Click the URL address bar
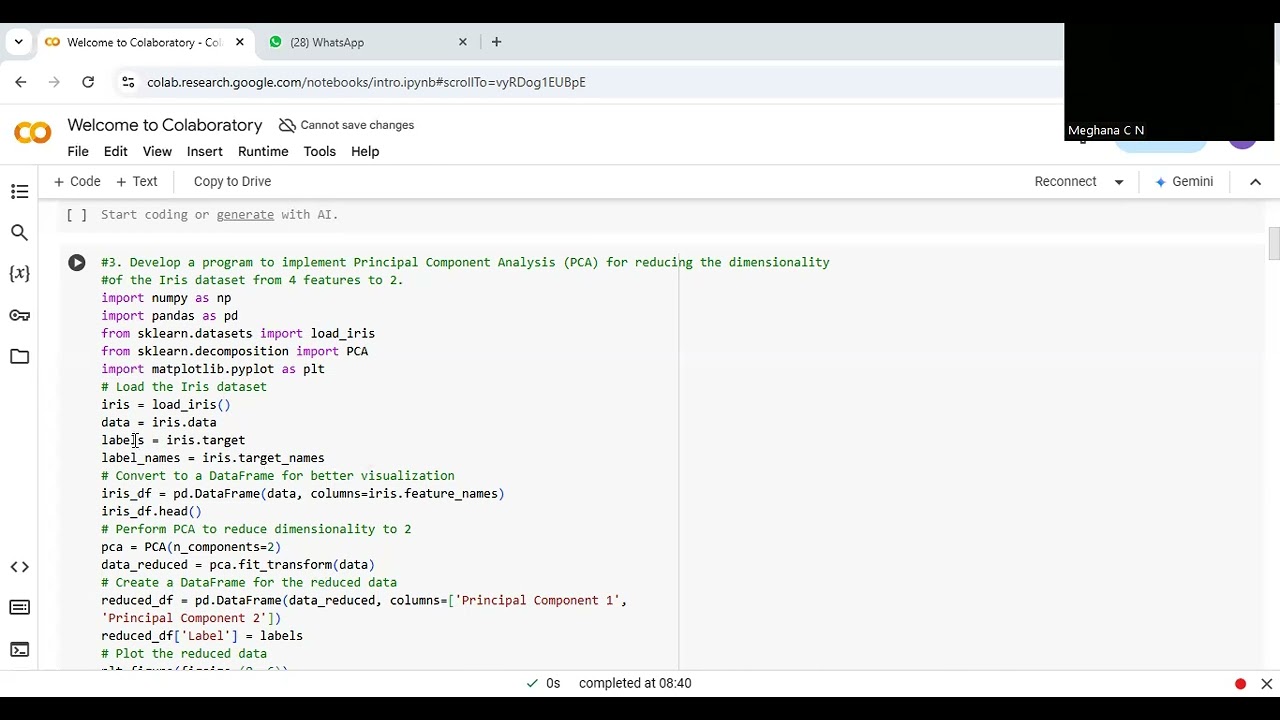The width and height of the screenshot is (1280, 720). click(x=366, y=82)
